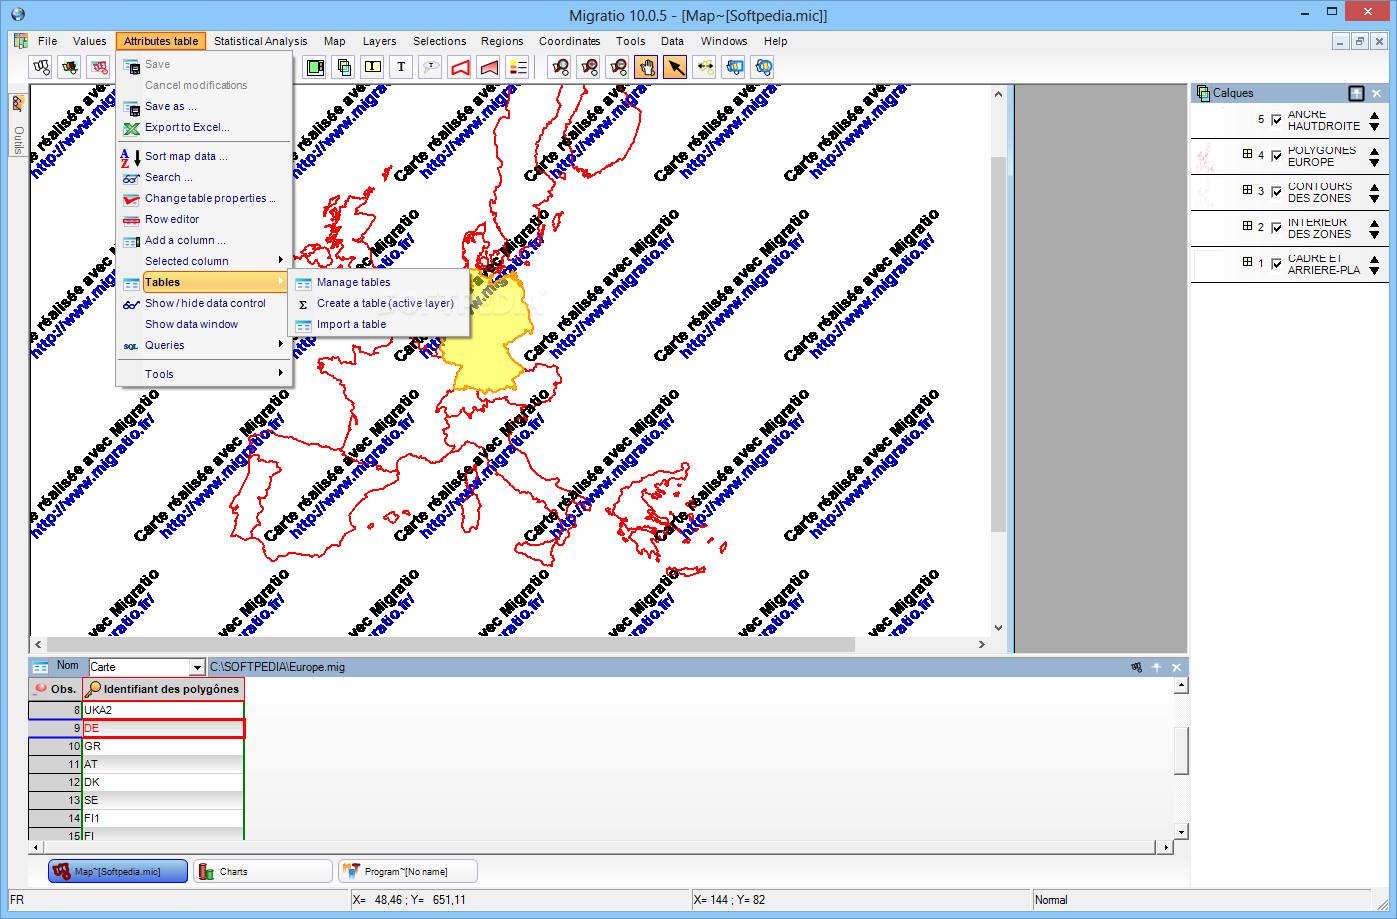
Task: Click the blue monitor toolbar icon
Action: [x=734, y=67]
